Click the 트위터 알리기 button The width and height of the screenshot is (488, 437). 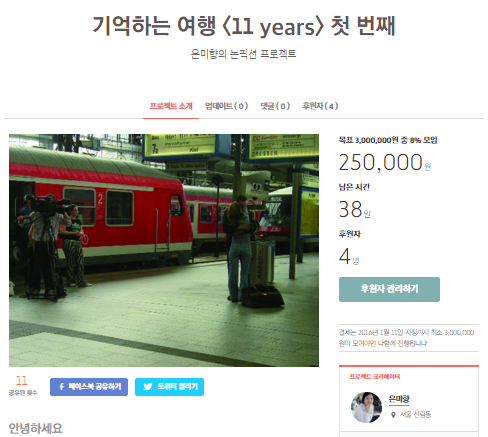click(x=169, y=387)
